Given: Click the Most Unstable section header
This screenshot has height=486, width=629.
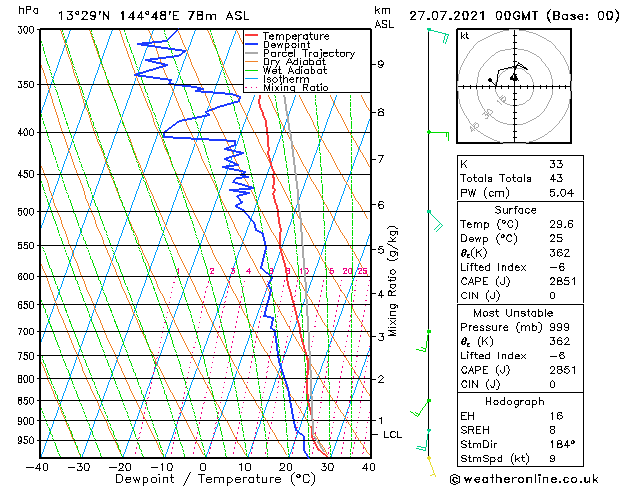Looking at the screenshot, I should click(513, 313).
